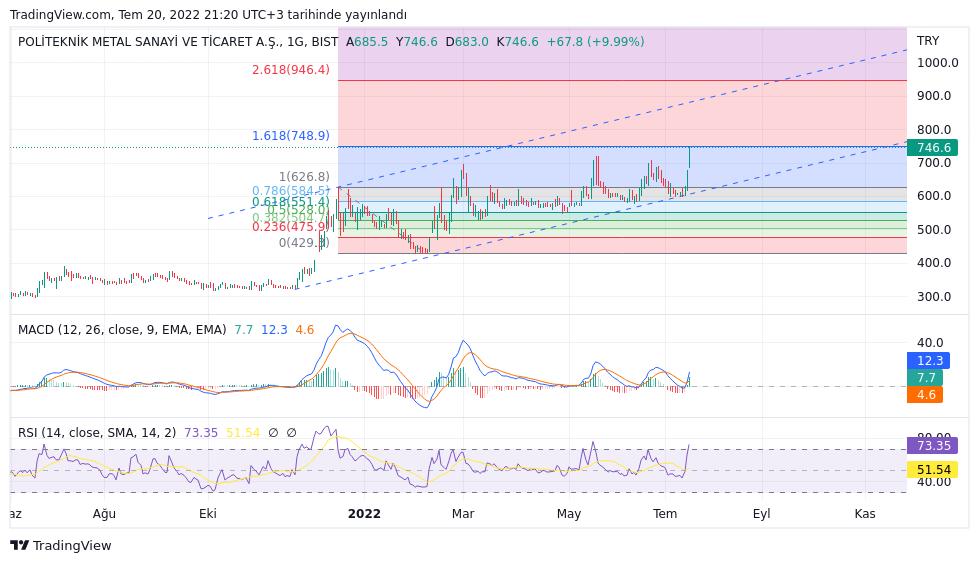Image resolution: width=979 pixels, height=563 pixels.
Task: Click the MACD indicator title label
Action: (122, 330)
